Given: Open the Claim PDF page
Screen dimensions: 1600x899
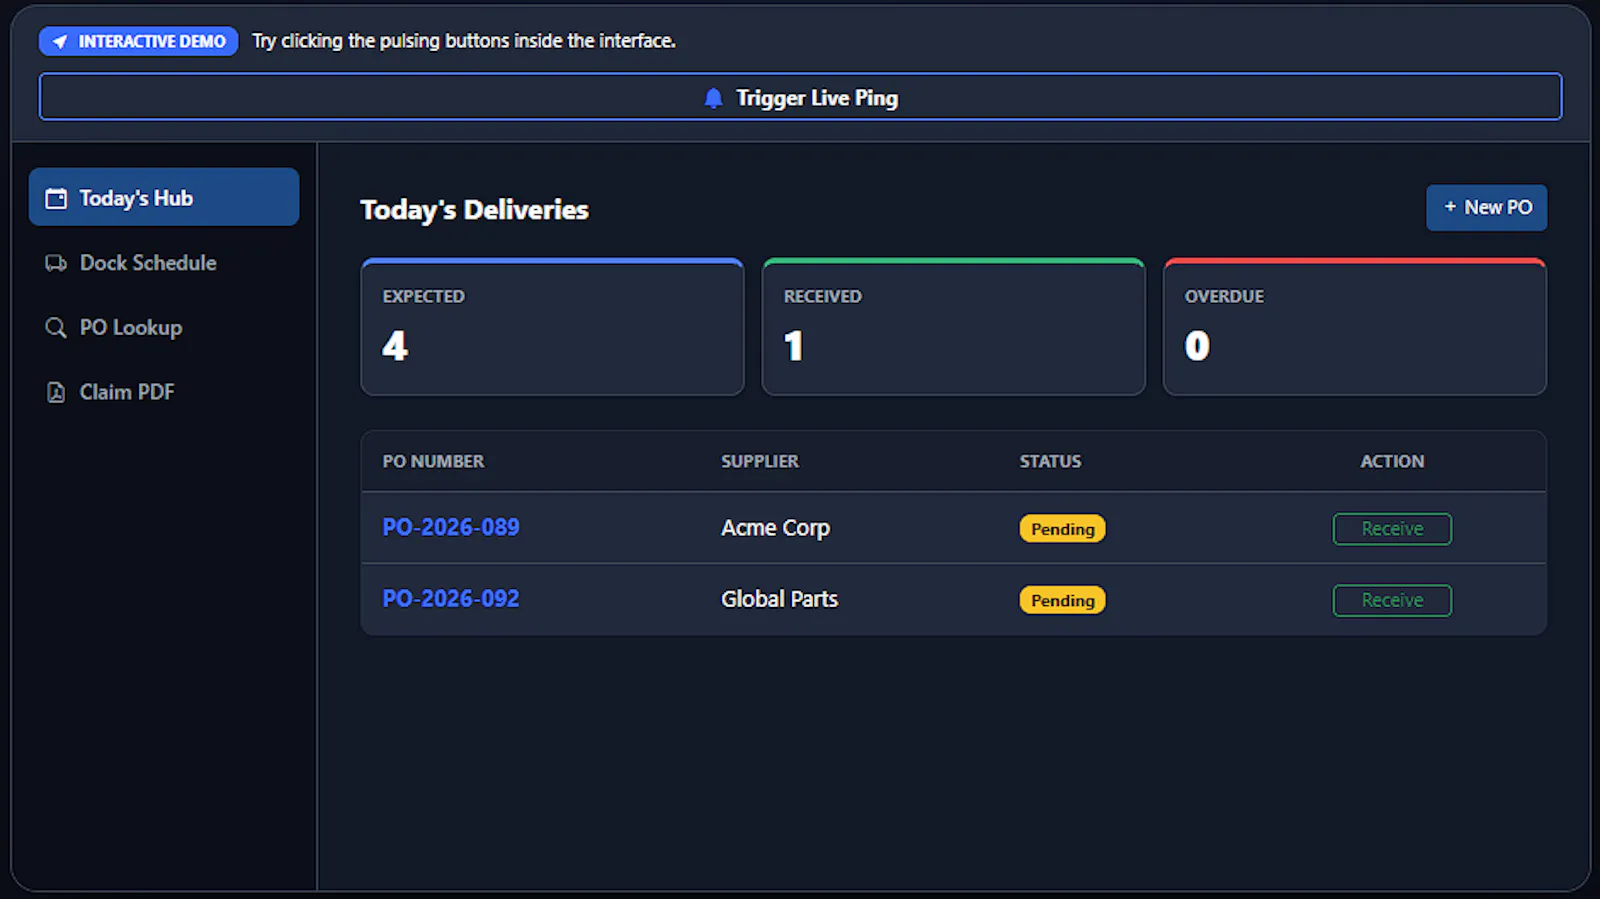Looking at the screenshot, I should tap(164, 392).
